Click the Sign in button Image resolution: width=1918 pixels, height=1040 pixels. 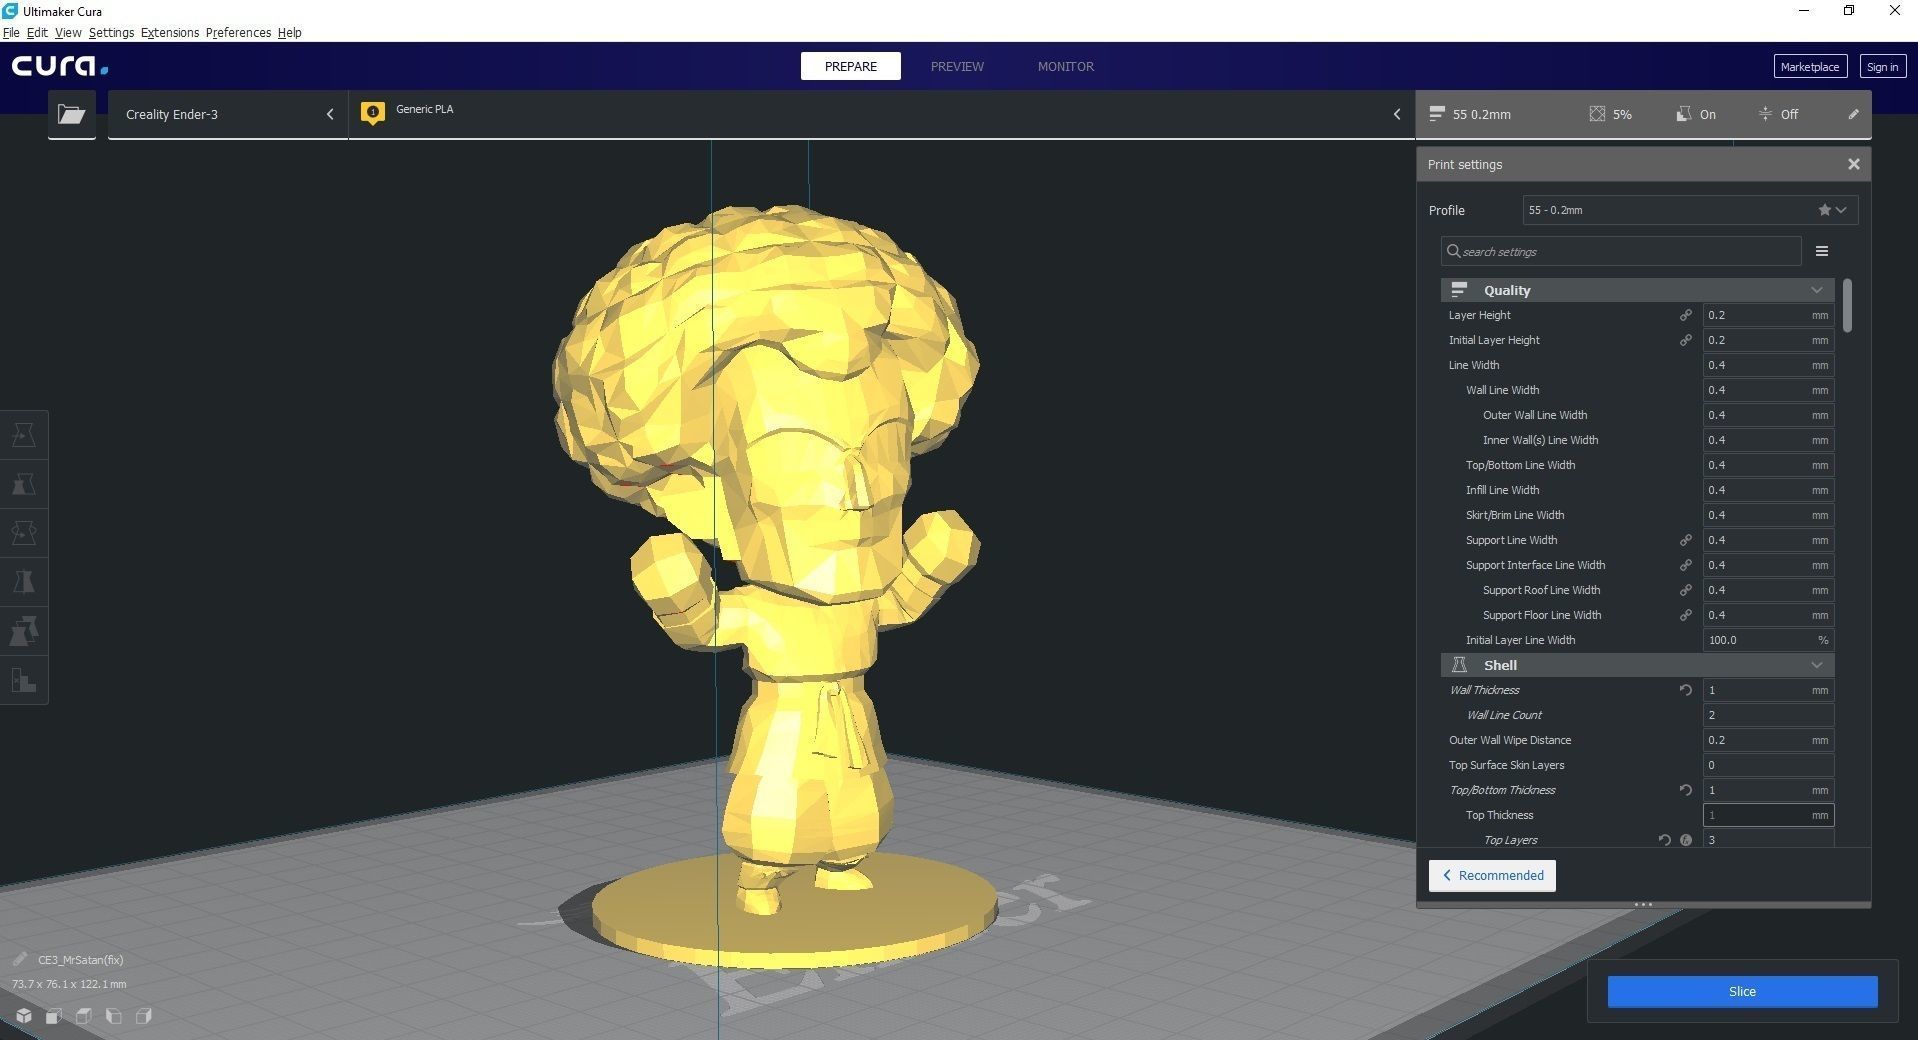(1882, 67)
